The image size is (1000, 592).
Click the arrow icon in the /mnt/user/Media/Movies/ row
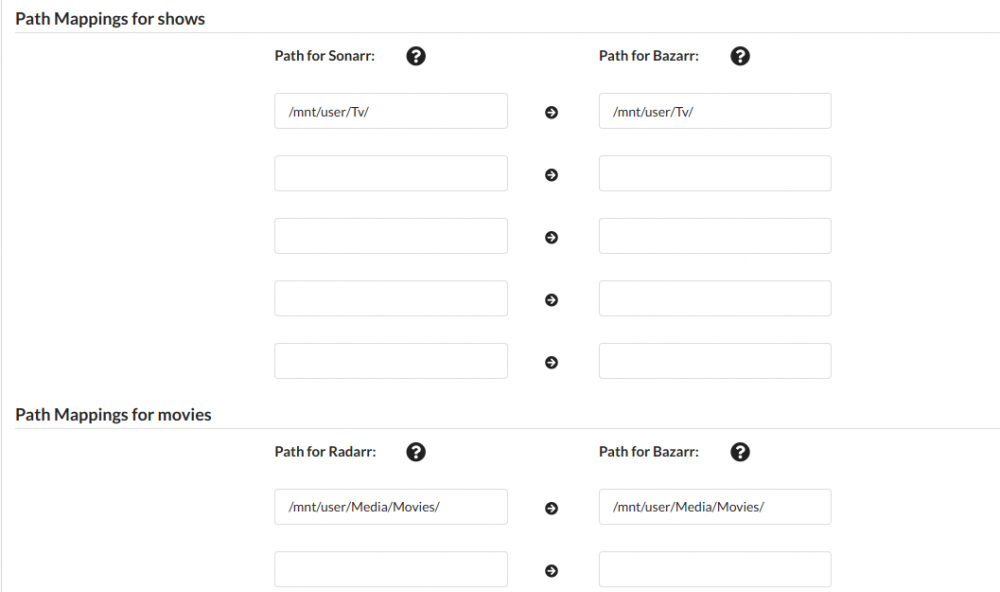[552, 508]
